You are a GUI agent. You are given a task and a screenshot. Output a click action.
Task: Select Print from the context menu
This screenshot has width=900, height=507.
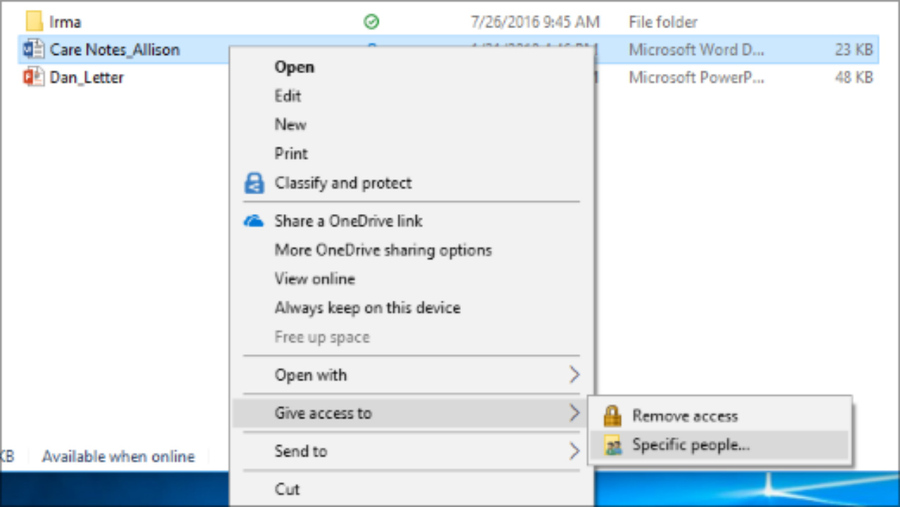291,153
